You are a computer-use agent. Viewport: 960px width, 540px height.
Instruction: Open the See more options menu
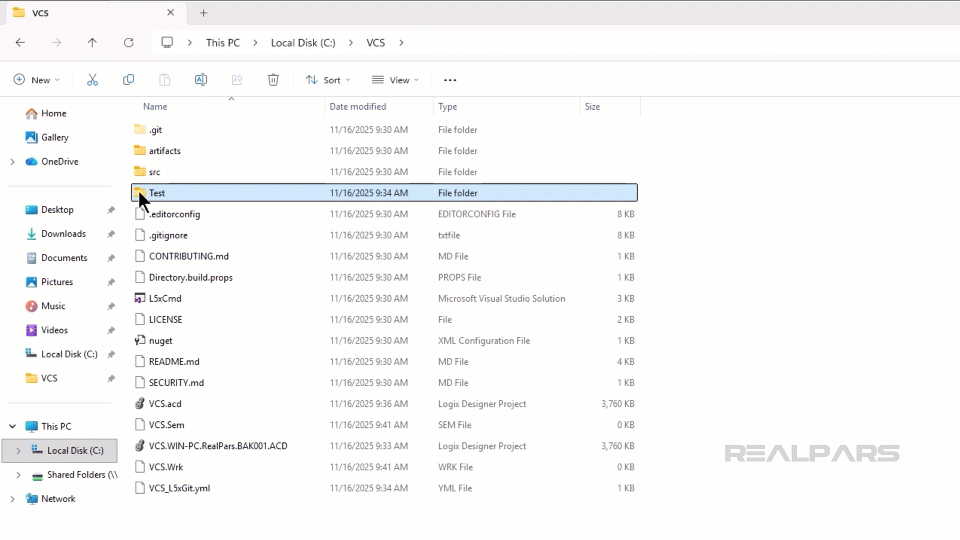click(450, 80)
